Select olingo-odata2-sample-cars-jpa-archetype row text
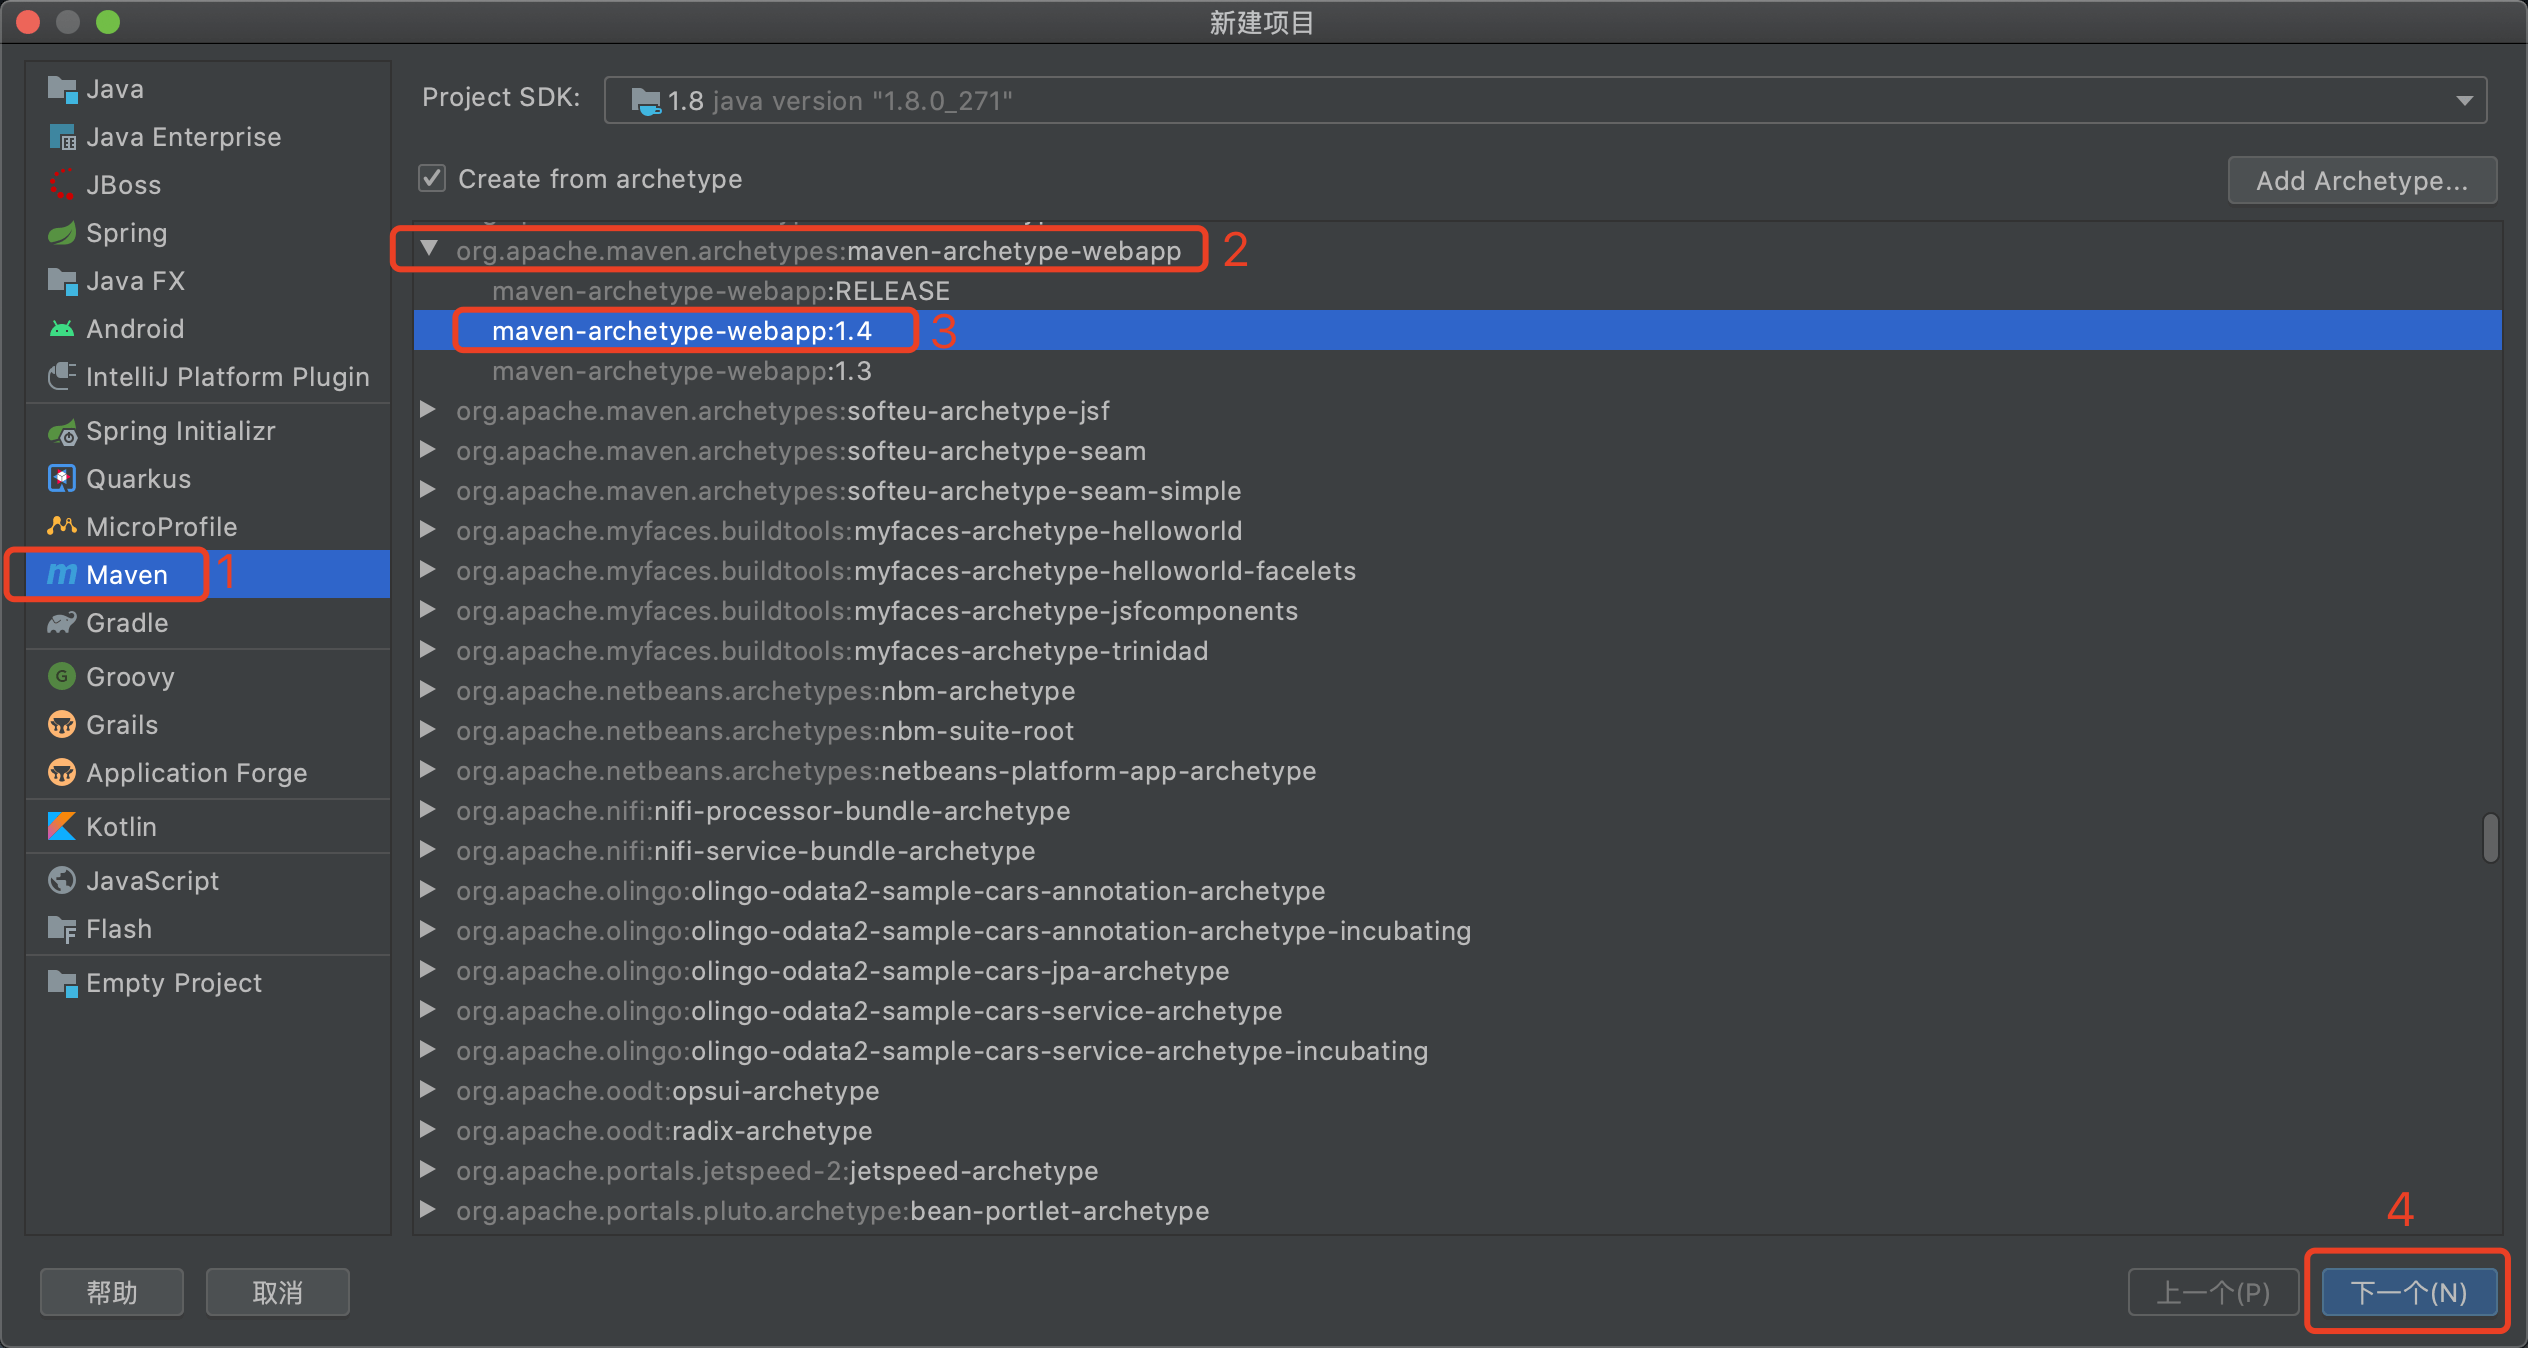This screenshot has height=1348, width=2528. click(x=843, y=971)
